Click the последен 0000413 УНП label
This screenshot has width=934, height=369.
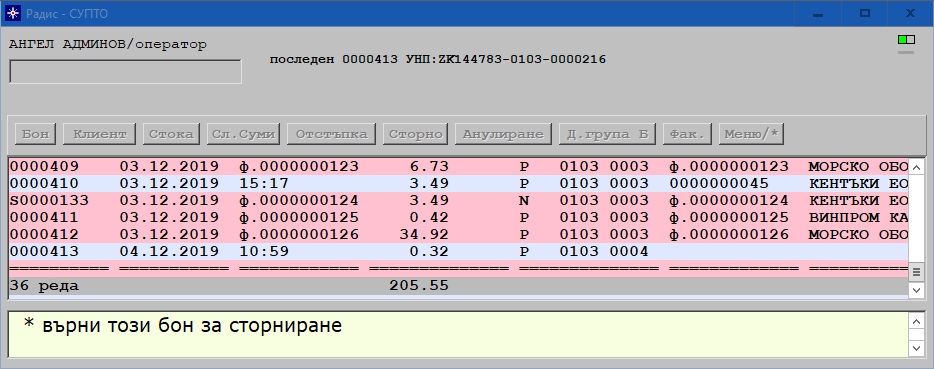[x=438, y=60]
